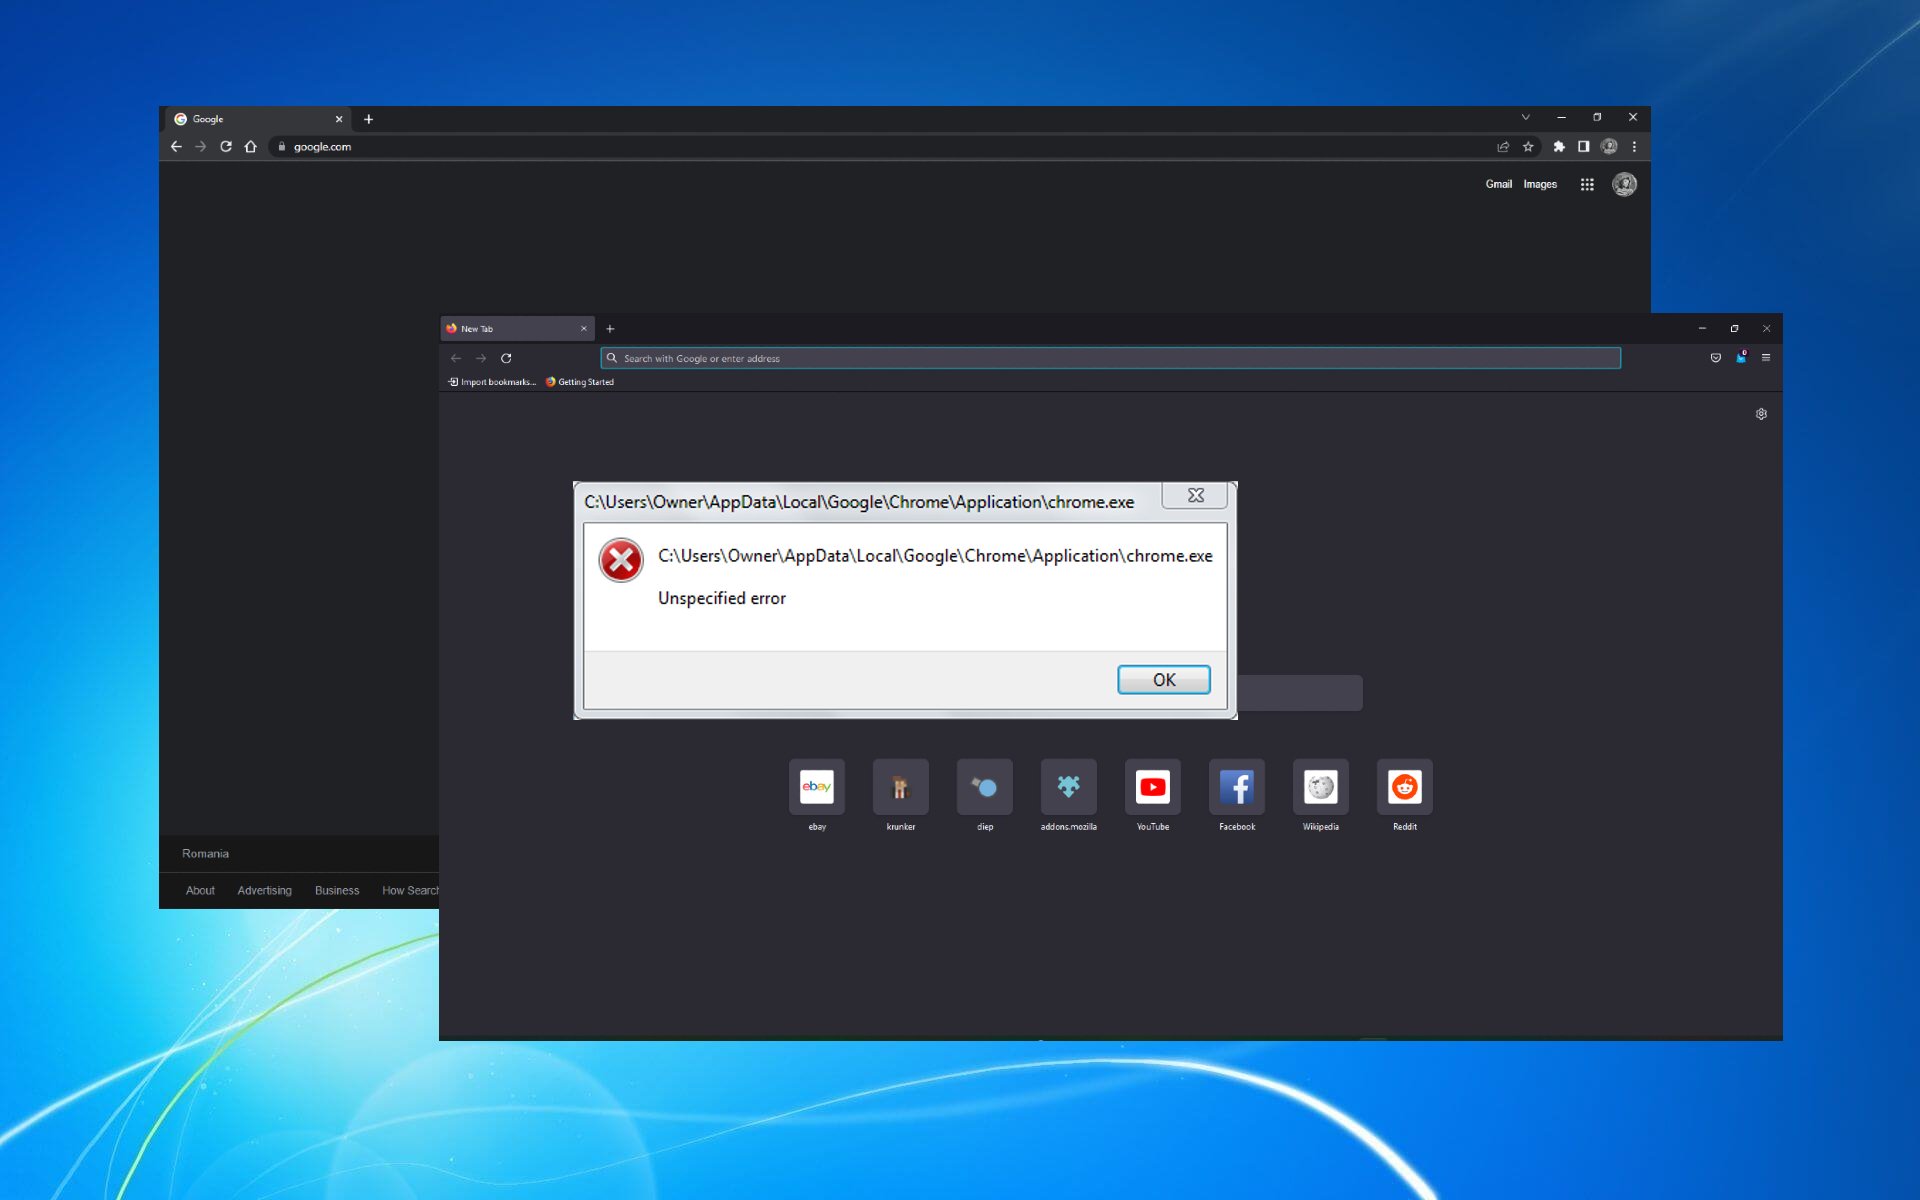Click Chrome forward arrow

[x=201, y=147]
